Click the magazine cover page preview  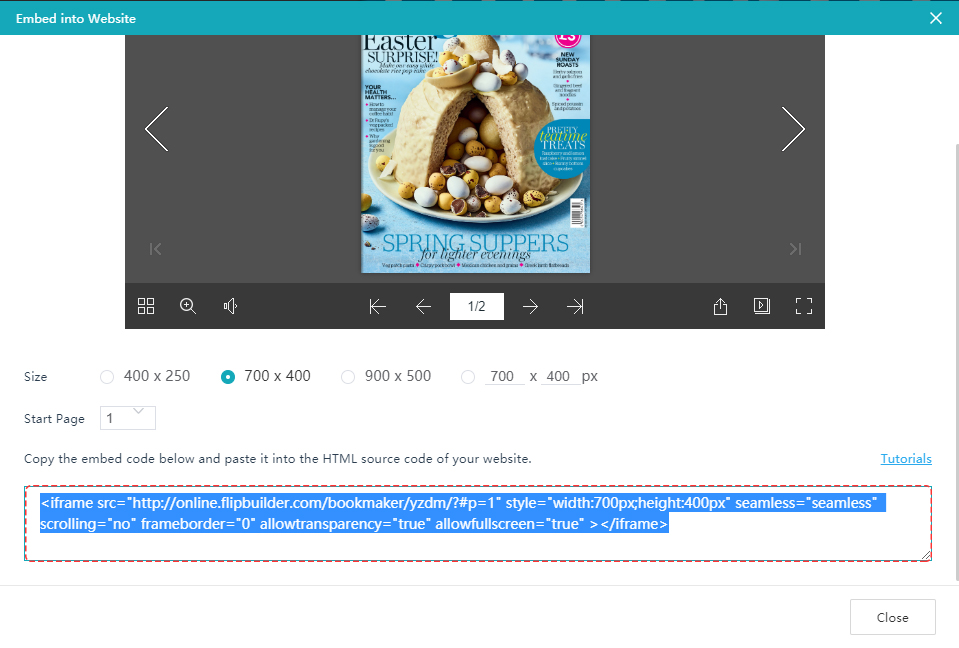[x=475, y=153]
